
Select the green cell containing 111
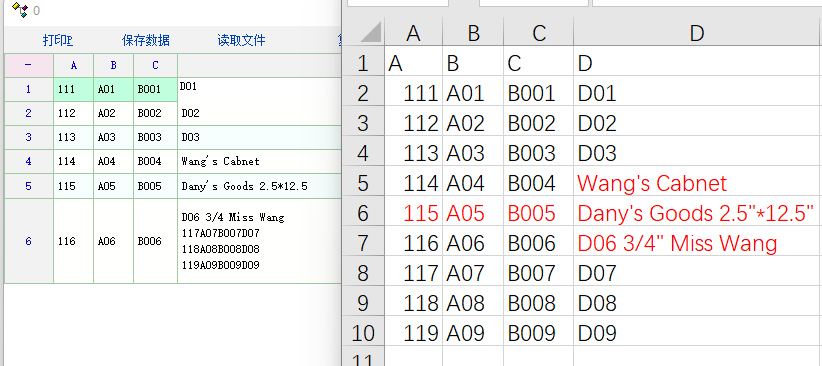click(x=74, y=90)
